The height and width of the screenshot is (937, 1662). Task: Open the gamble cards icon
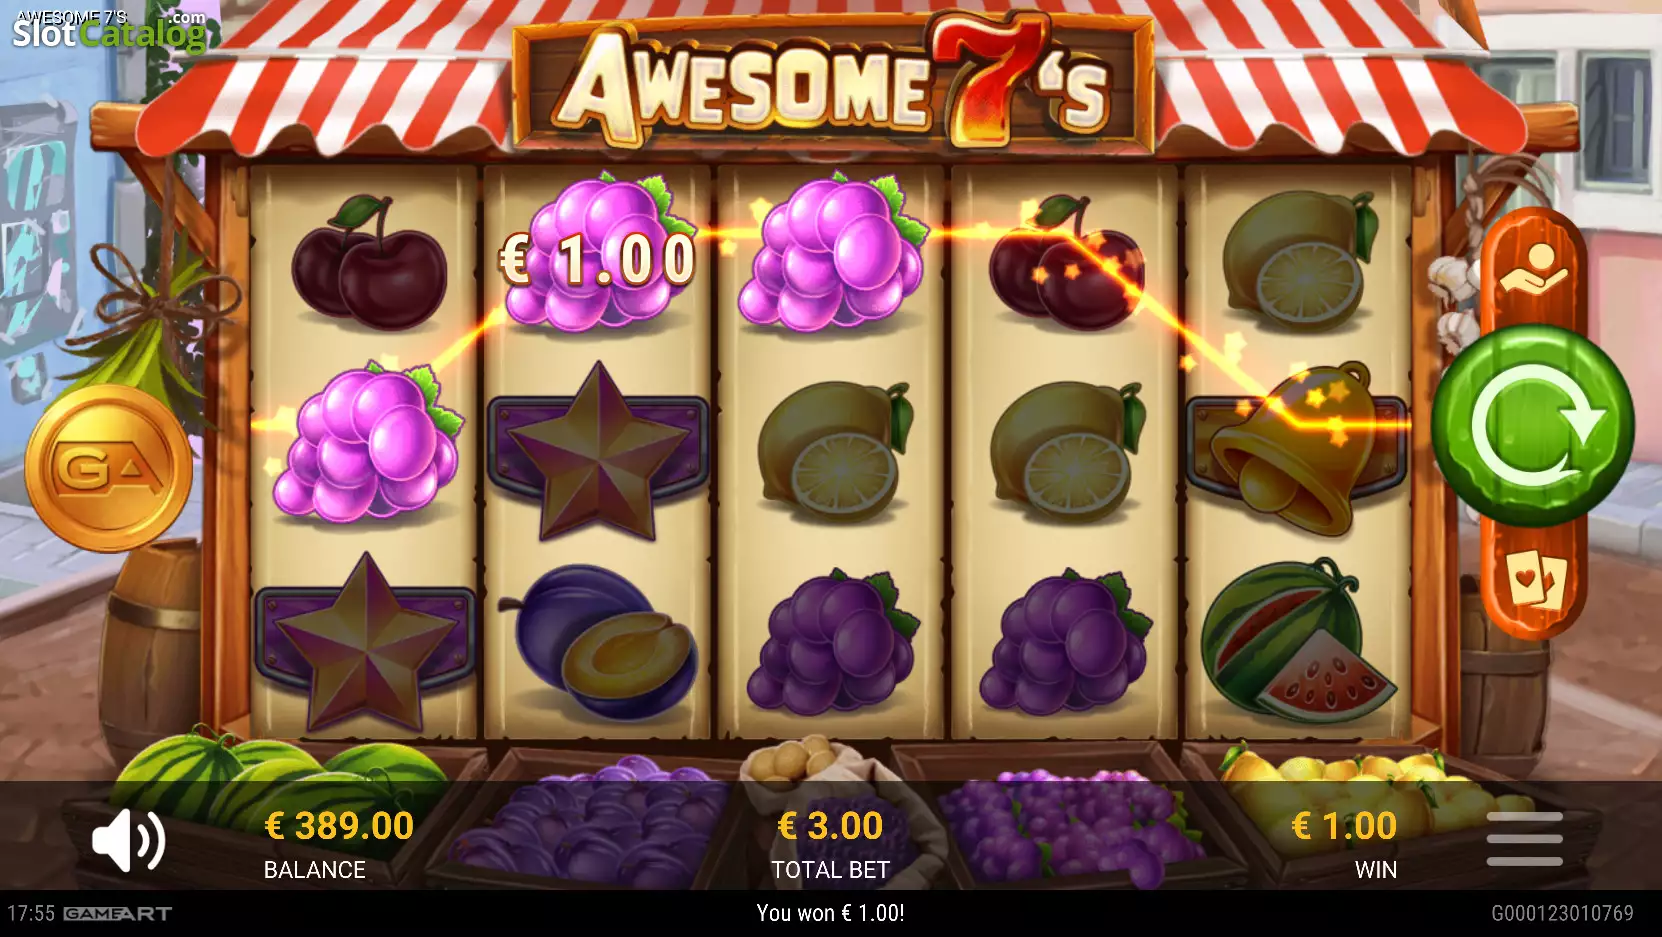[x=1535, y=578]
